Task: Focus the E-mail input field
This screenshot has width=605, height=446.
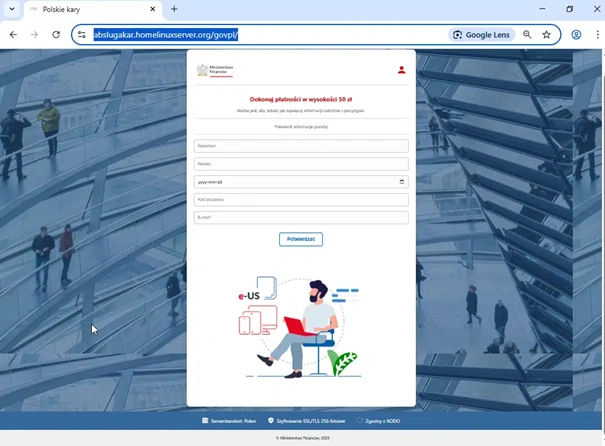Action: tap(300, 217)
